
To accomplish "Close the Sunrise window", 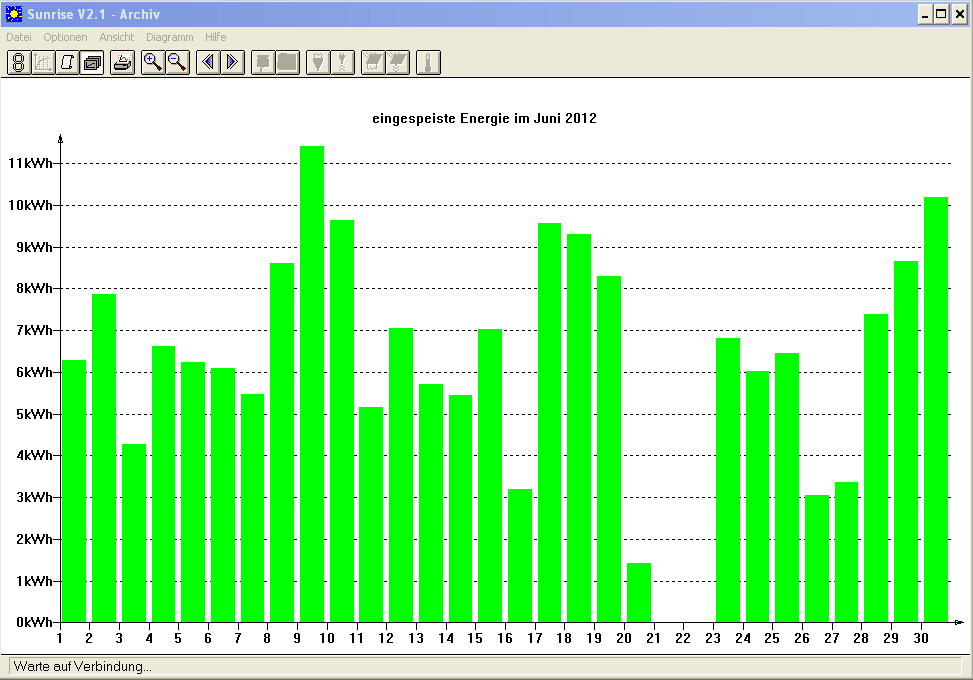I will pos(959,14).
